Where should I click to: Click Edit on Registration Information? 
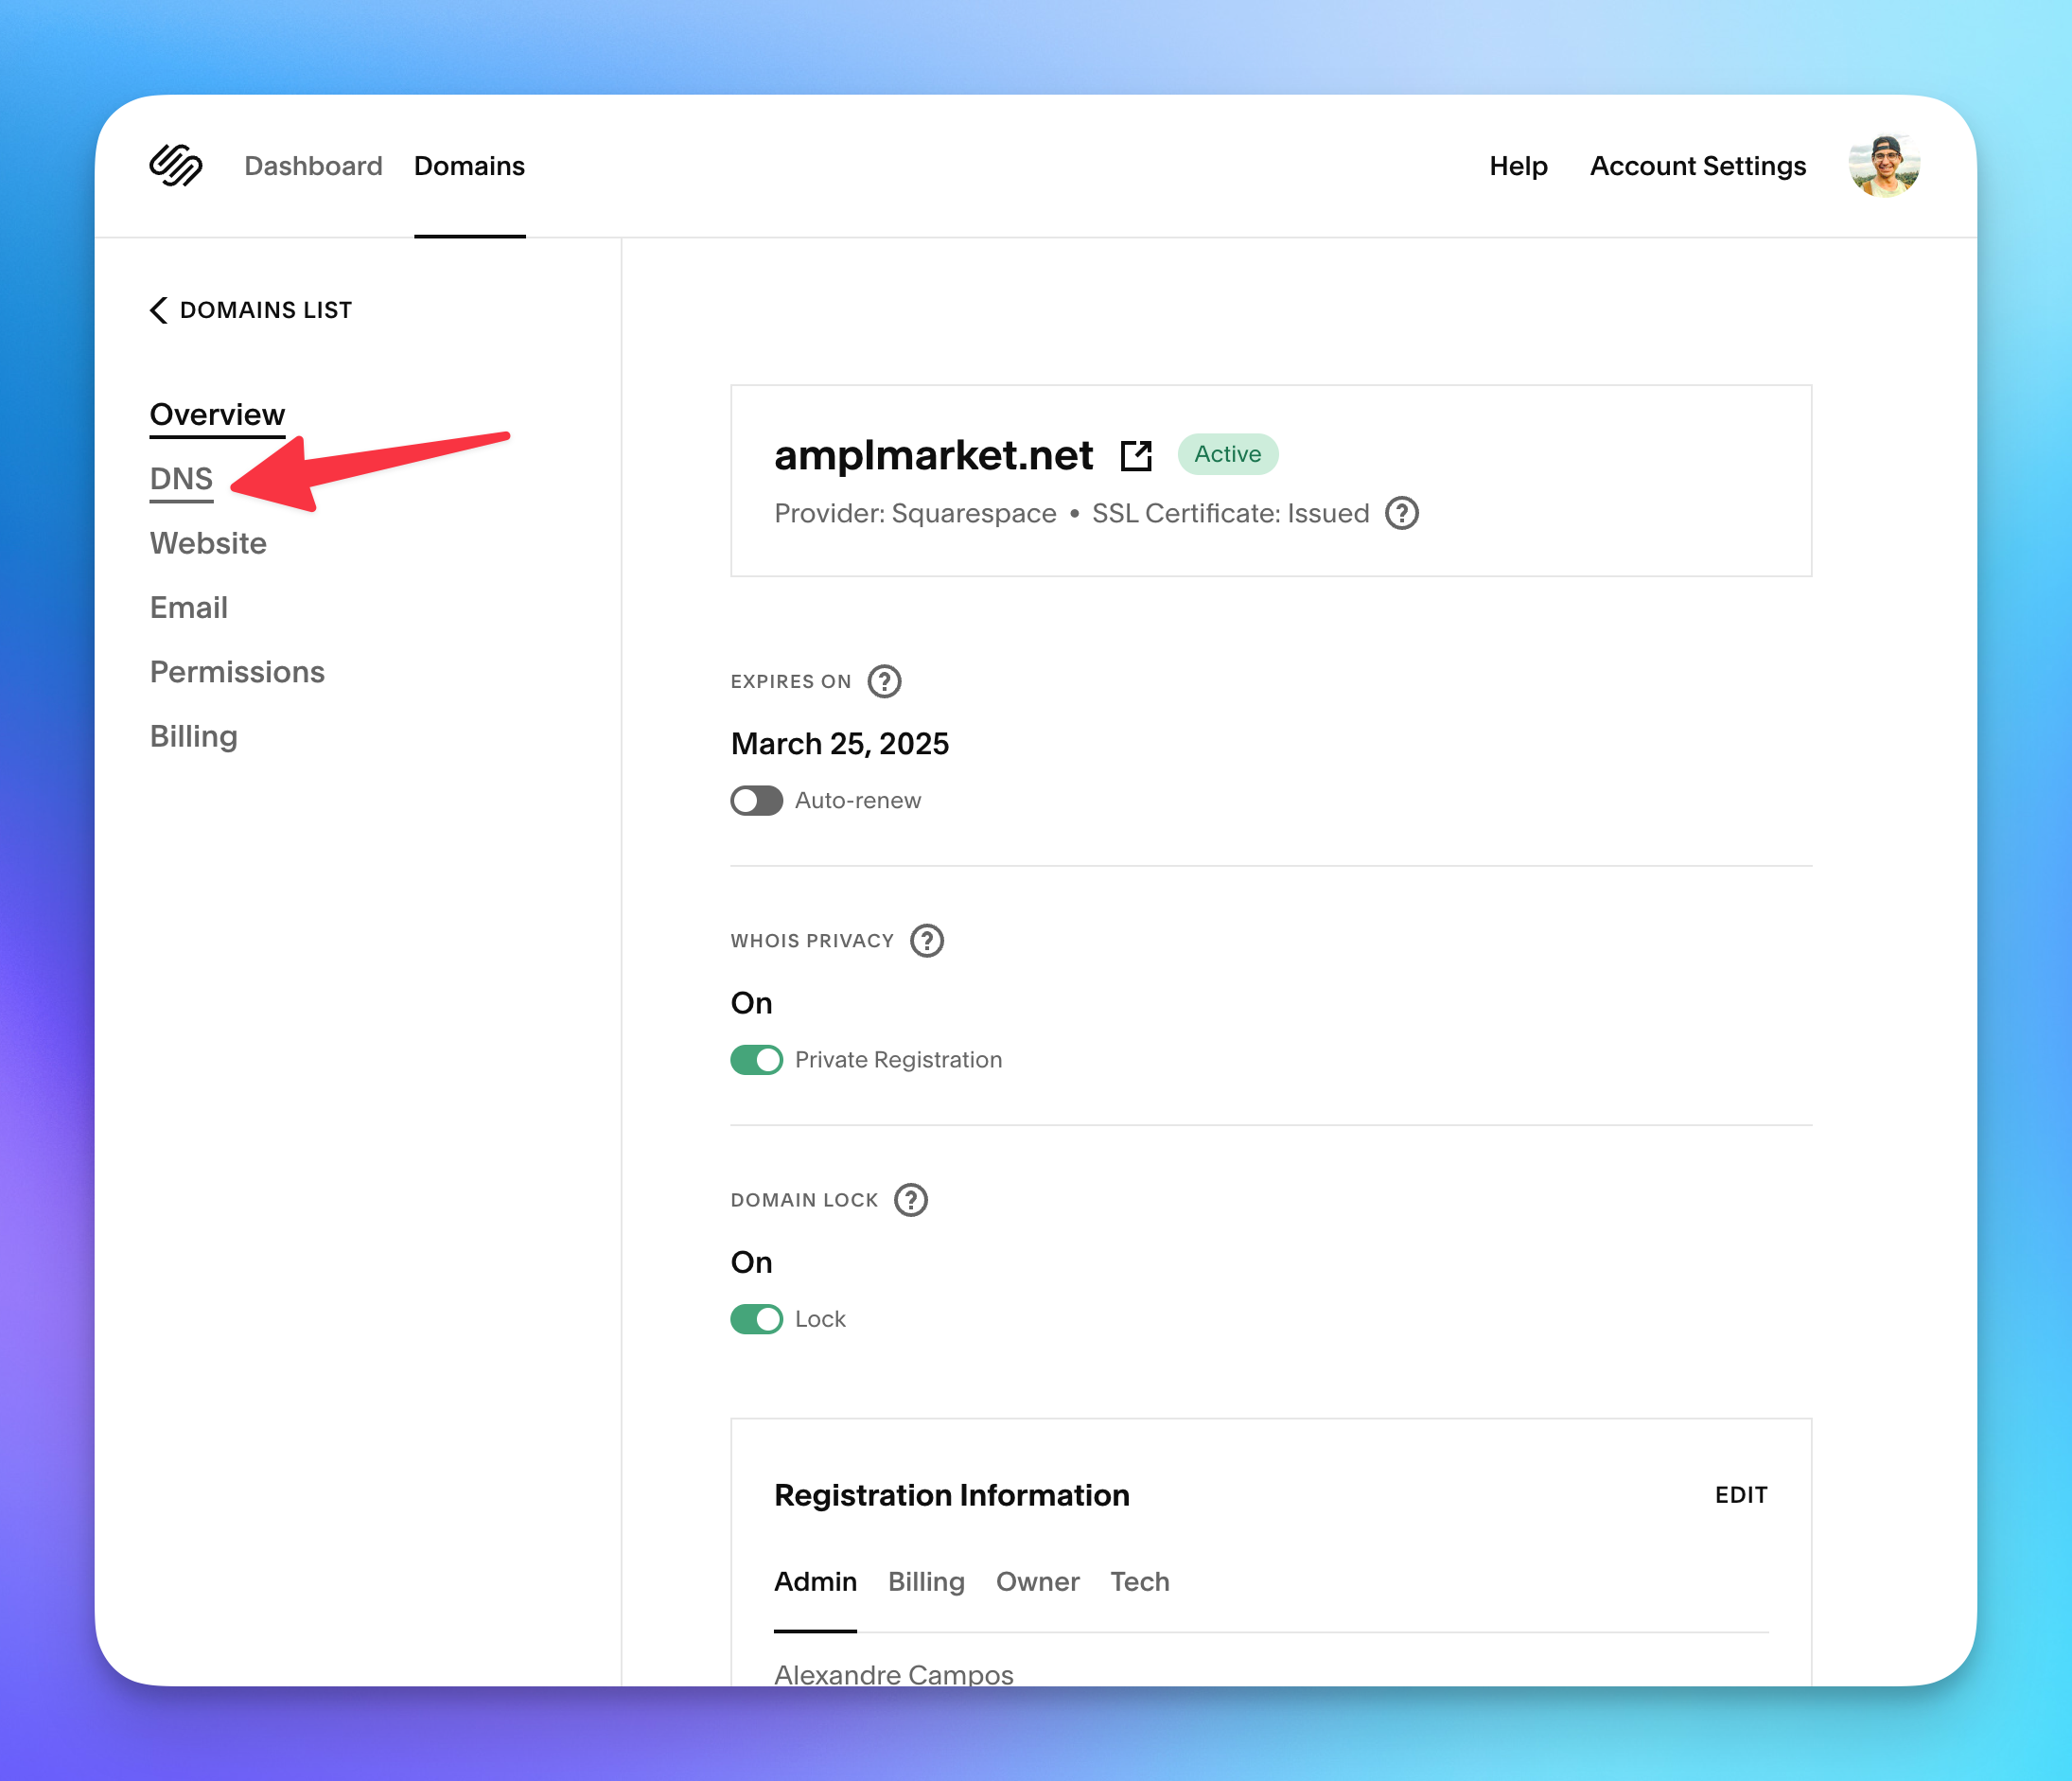tap(1740, 1494)
